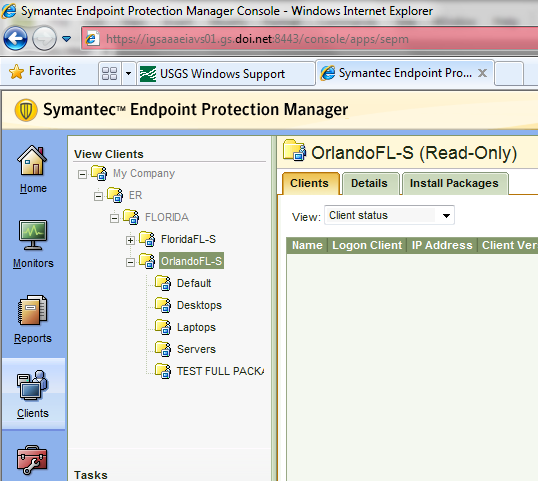Click the FloridaFL-S folder icon
538x481 pixels.
[x=147, y=239]
